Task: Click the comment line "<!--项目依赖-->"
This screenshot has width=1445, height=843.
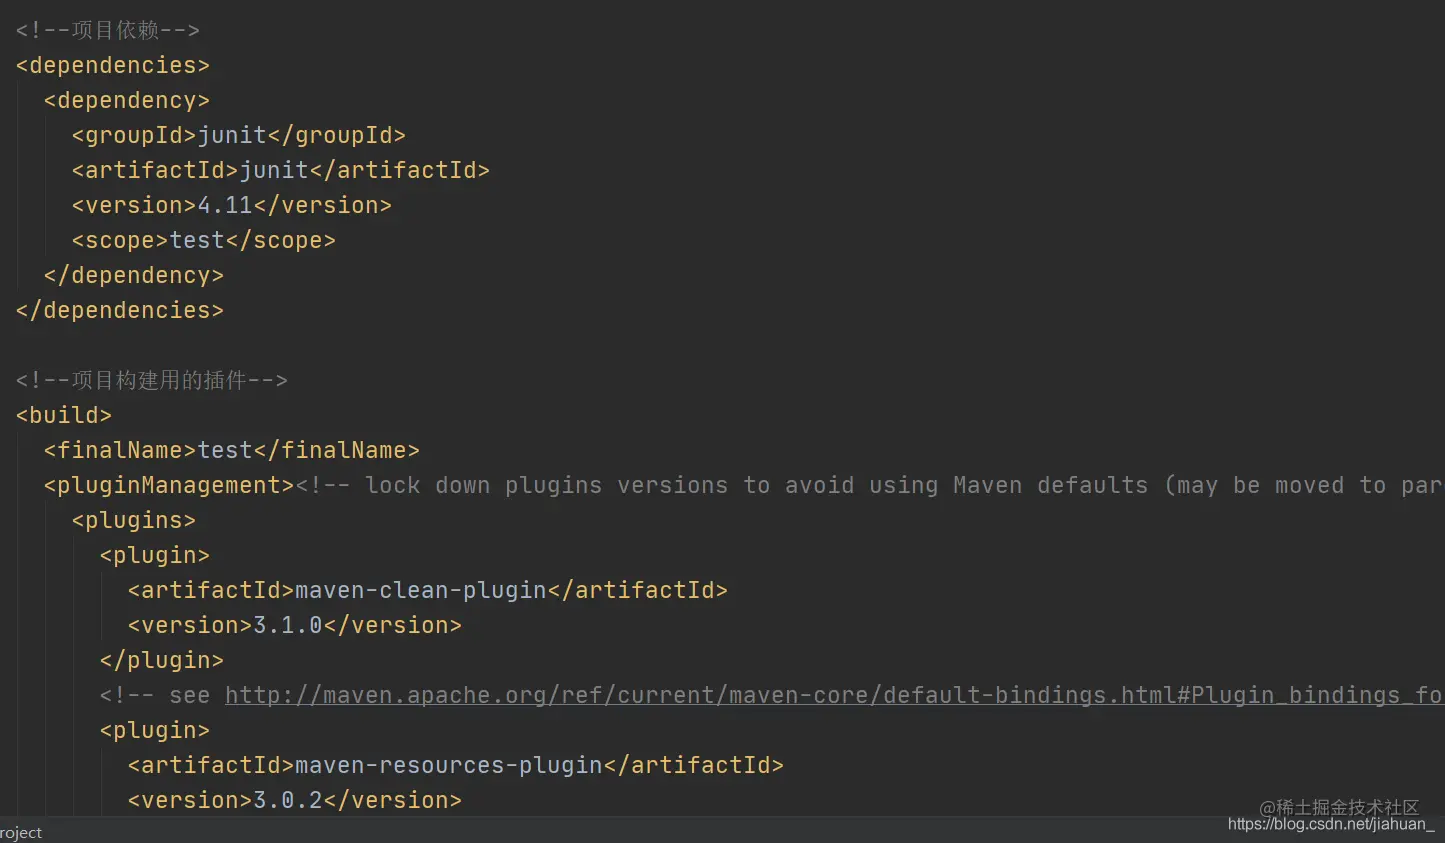Action: click(108, 30)
